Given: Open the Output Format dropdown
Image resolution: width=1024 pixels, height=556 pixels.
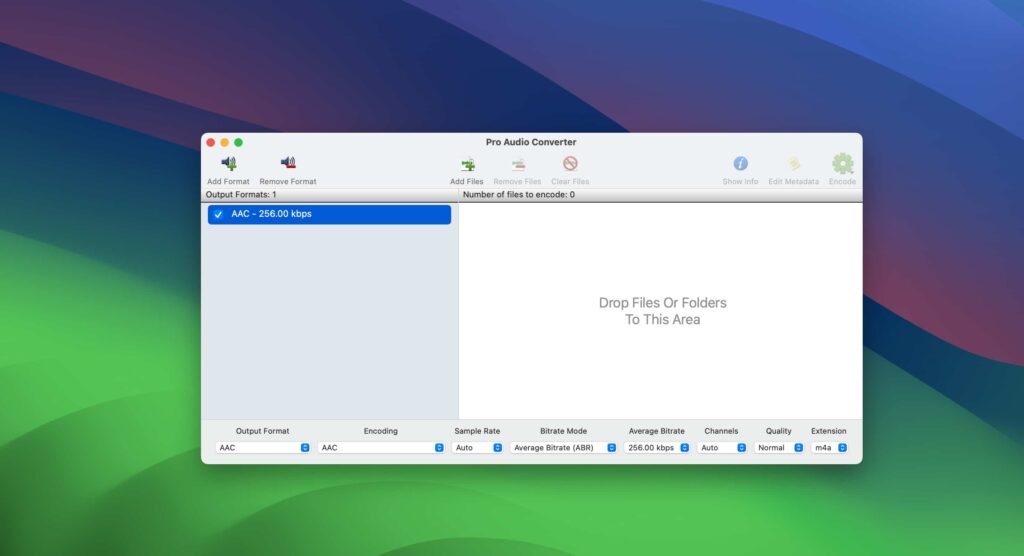Looking at the screenshot, I should (x=263, y=448).
